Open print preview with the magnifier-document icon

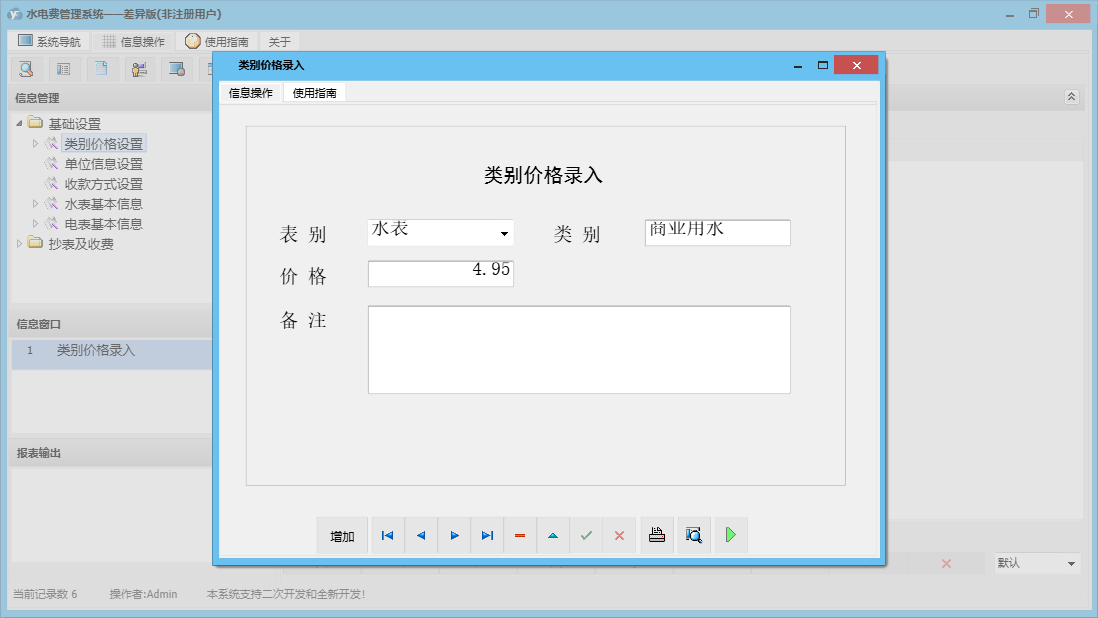pyautogui.click(x=693, y=535)
